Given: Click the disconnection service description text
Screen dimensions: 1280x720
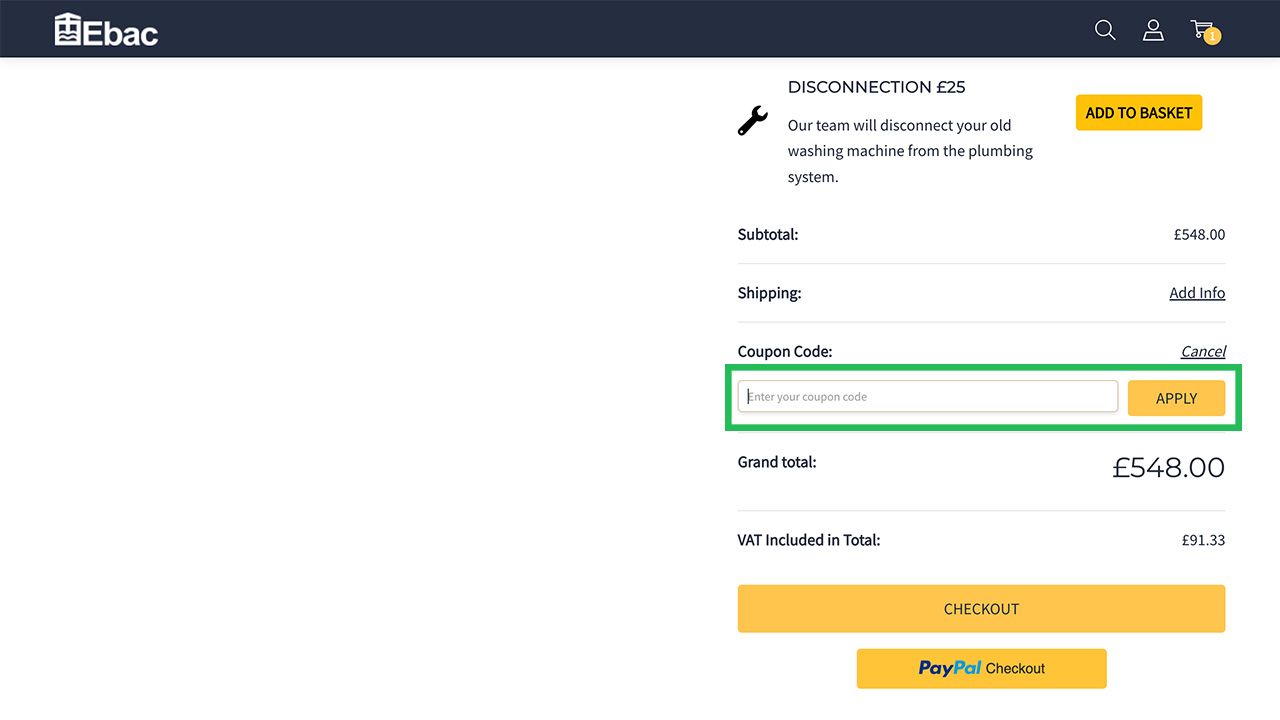Looking at the screenshot, I should point(910,151).
